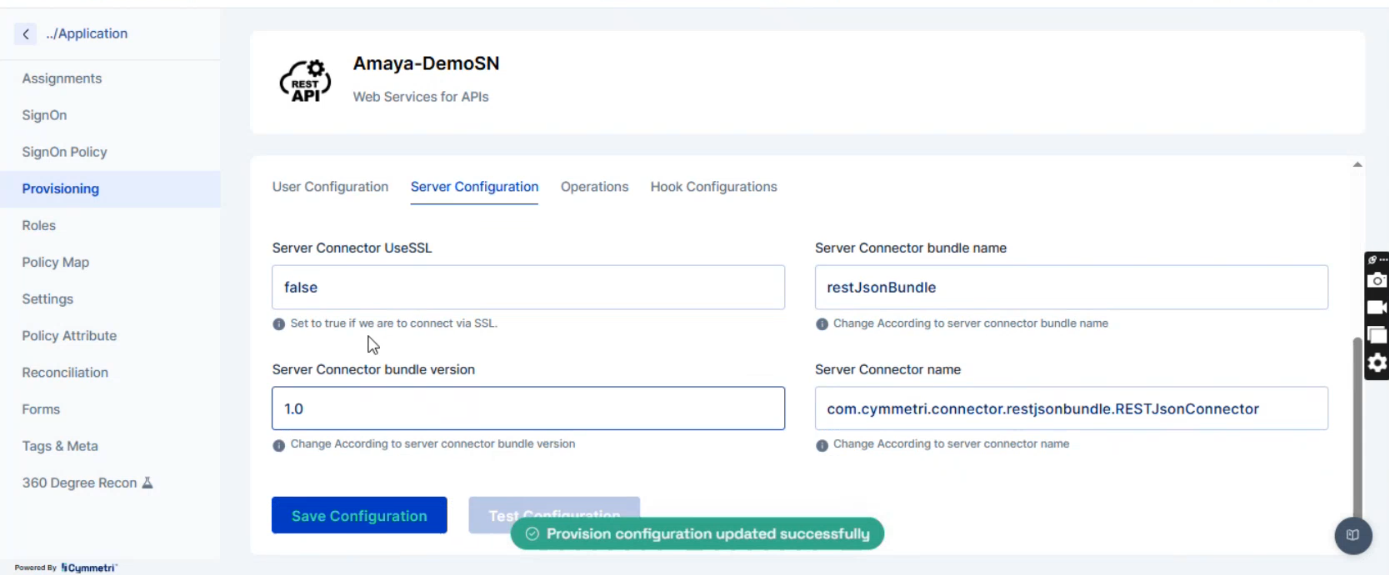Click the Cymmetri logo at the bottom left
This screenshot has width=1389, height=575.
88,568
